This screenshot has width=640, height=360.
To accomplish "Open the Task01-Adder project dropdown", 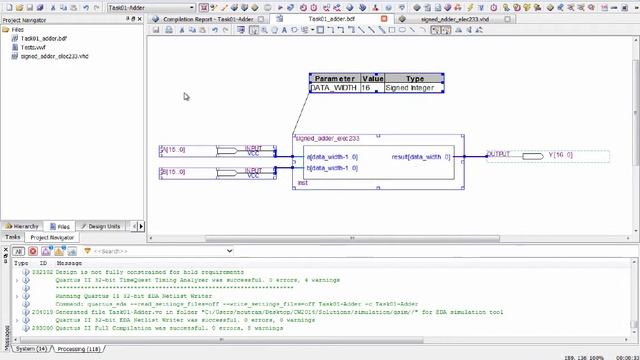I will tap(151, 7).
